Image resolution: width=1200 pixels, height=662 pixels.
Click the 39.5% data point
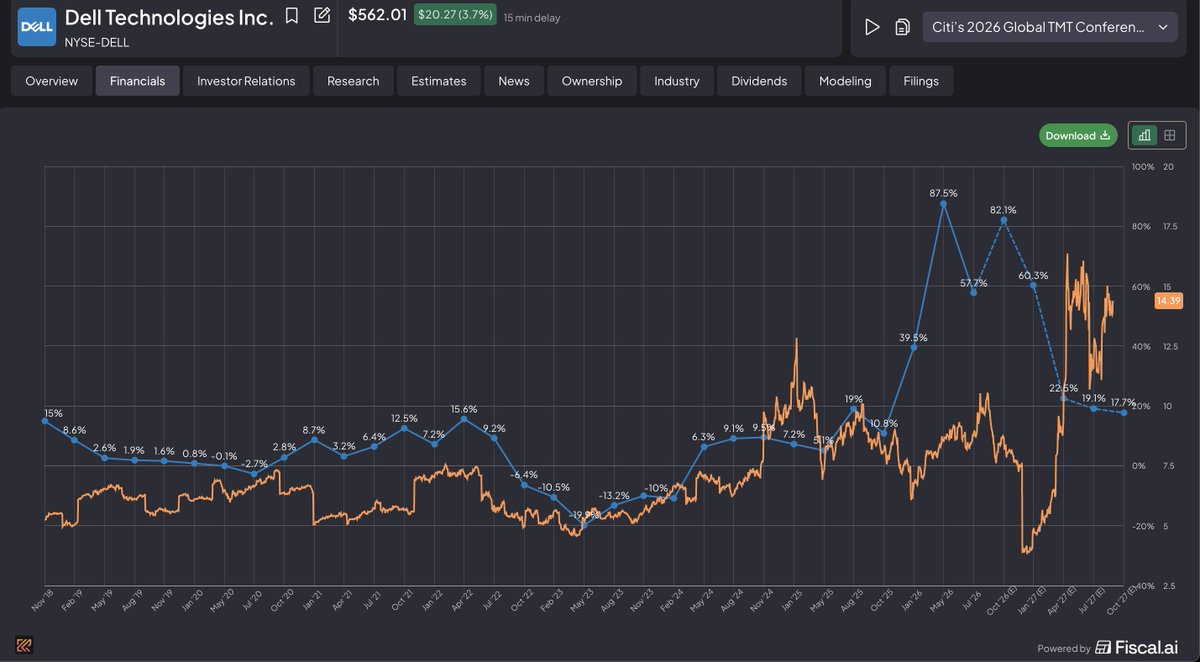[x=913, y=347]
